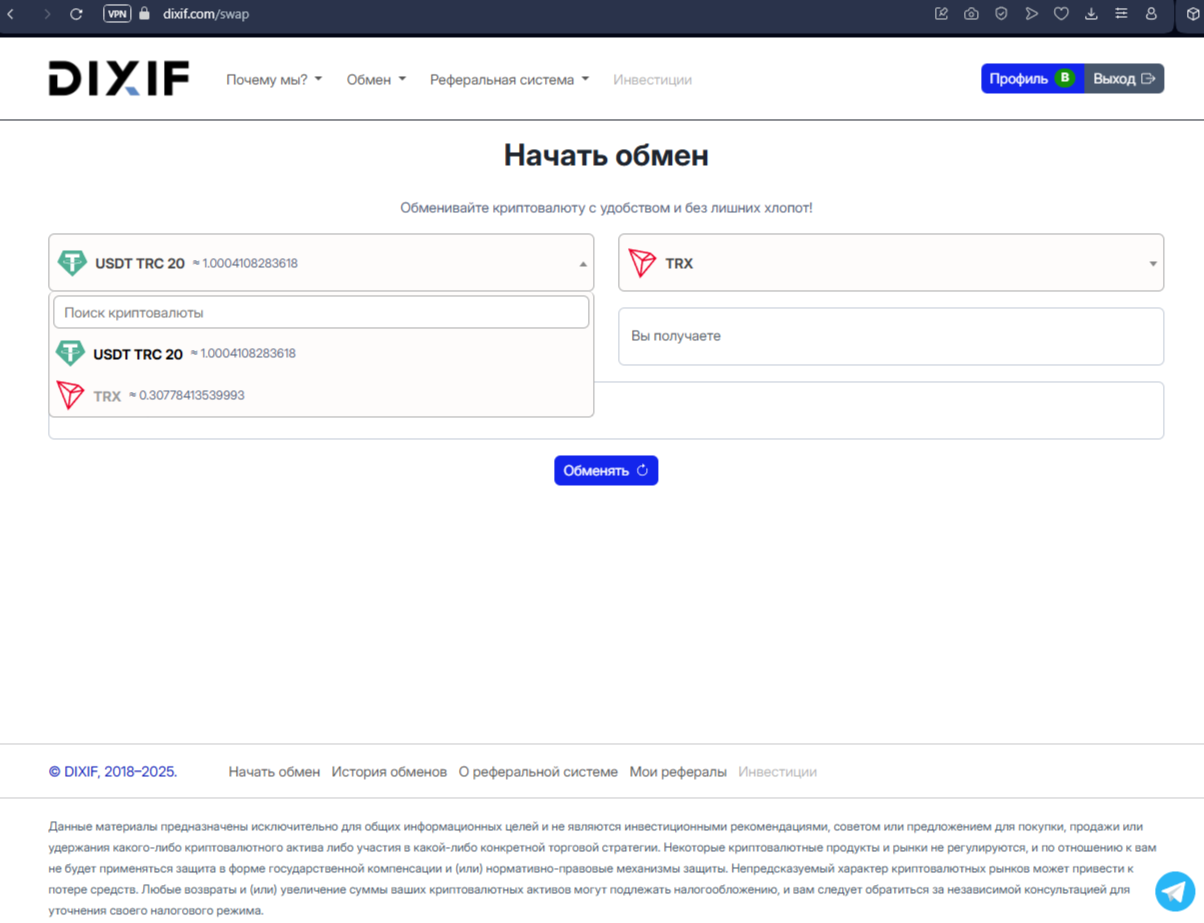Click the 'Обменять' button

(x=606, y=470)
